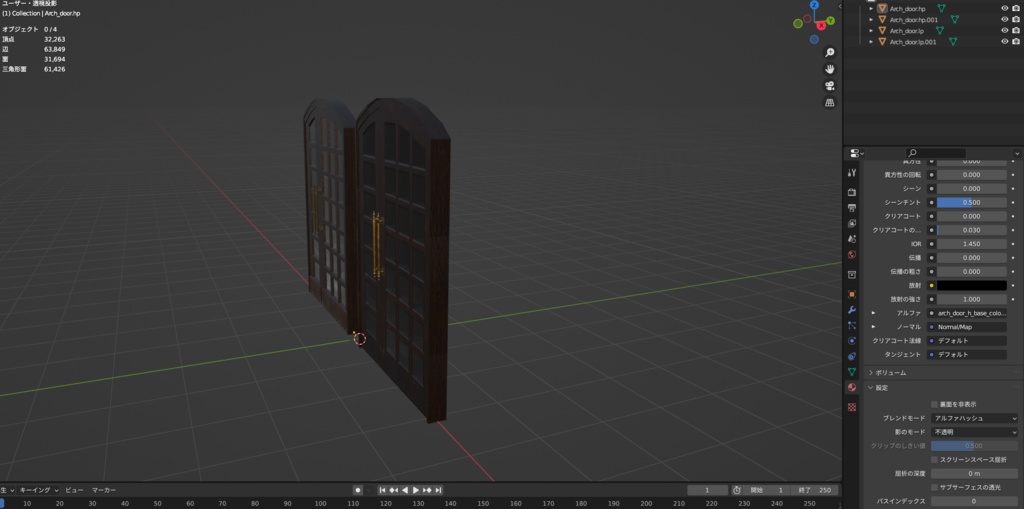This screenshot has width=1024, height=509.
Task: Open the Object Data mesh tab
Action: pos(852,372)
